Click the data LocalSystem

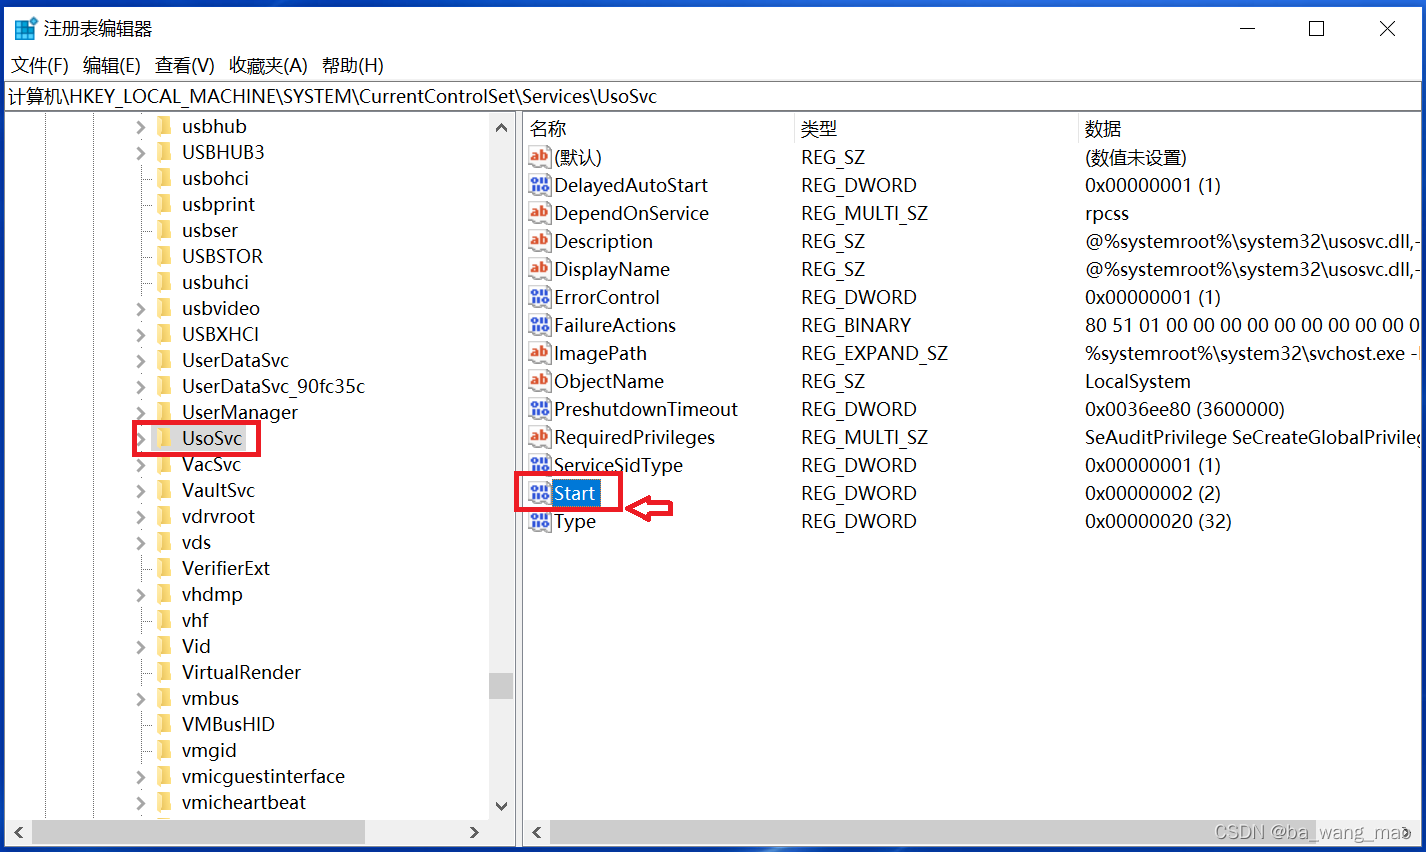click(x=1138, y=381)
